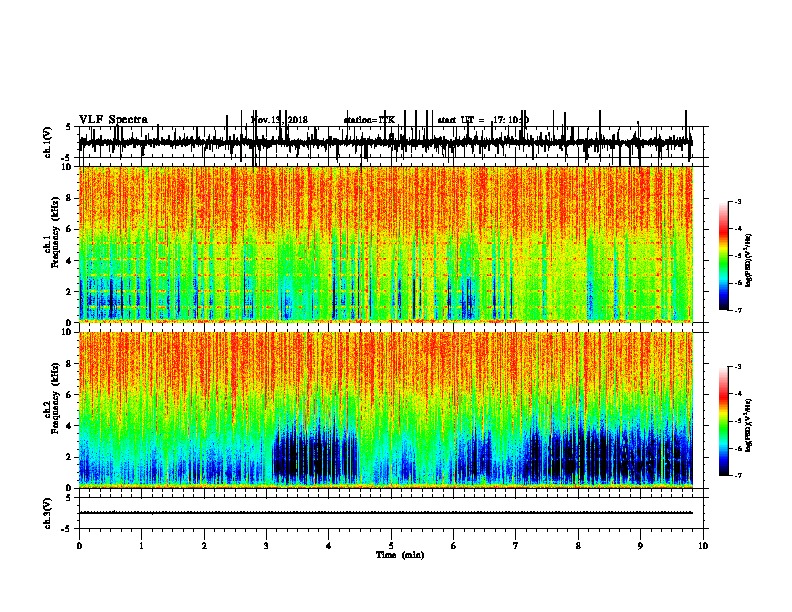Select the "station=ITK" header label
The image size is (792, 612).
pyautogui.click(x=369, y=120)
